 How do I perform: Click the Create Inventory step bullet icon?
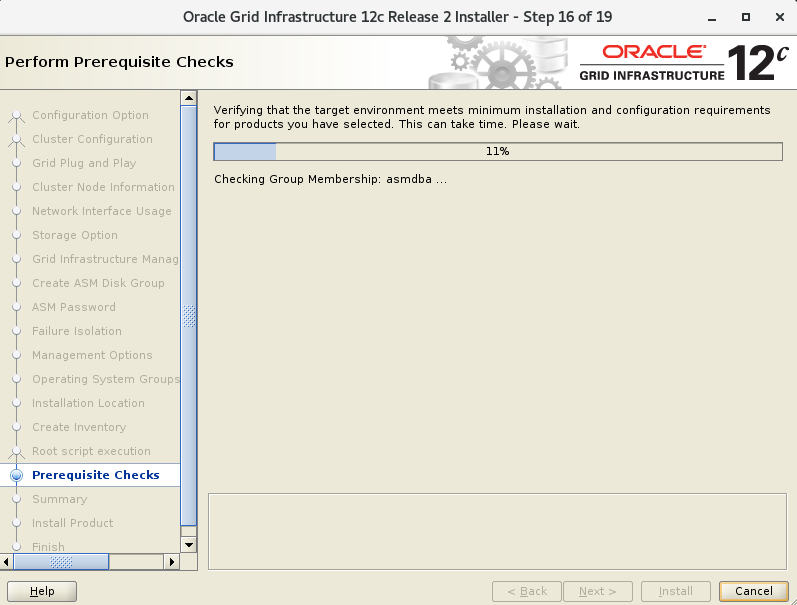pos(16,427)
